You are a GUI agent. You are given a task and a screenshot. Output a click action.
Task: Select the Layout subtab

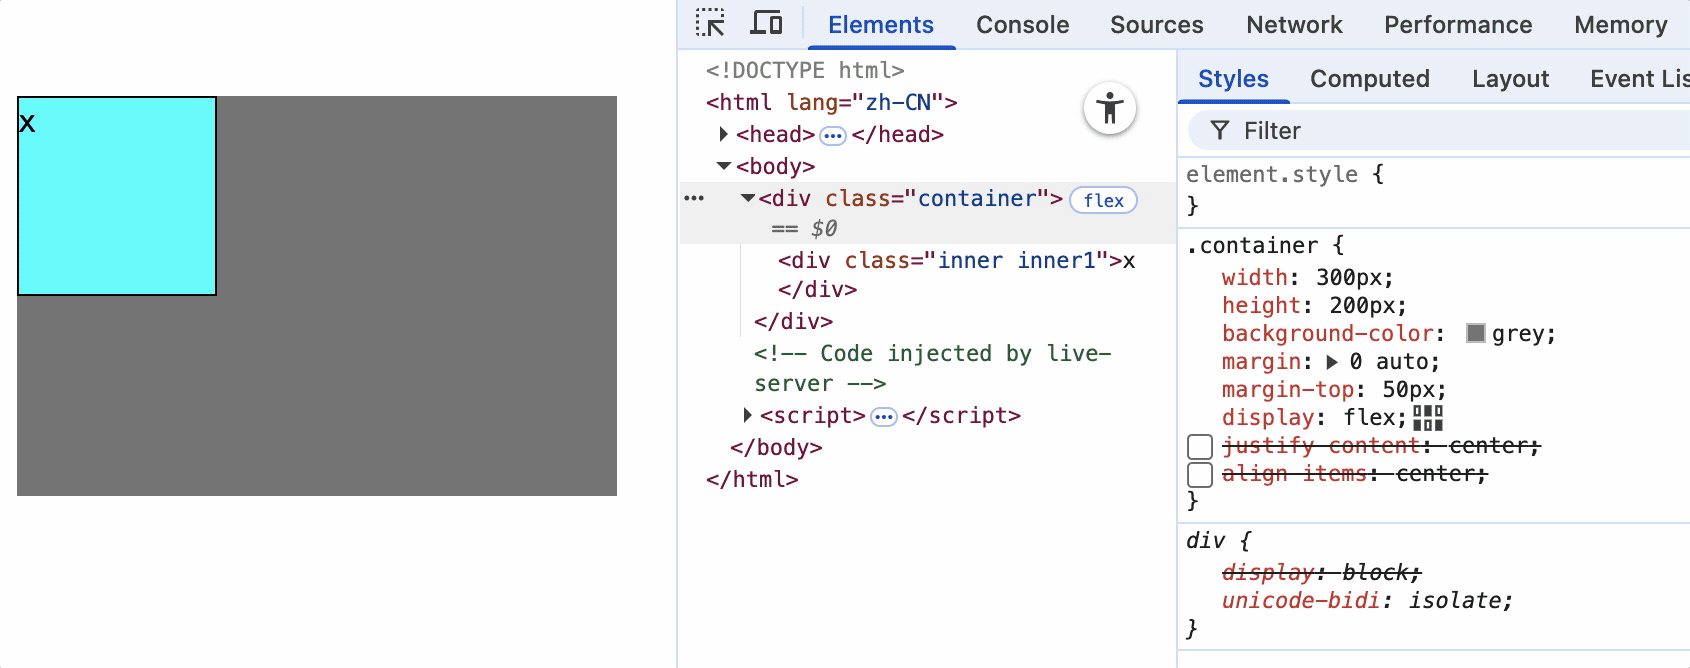1510,79
